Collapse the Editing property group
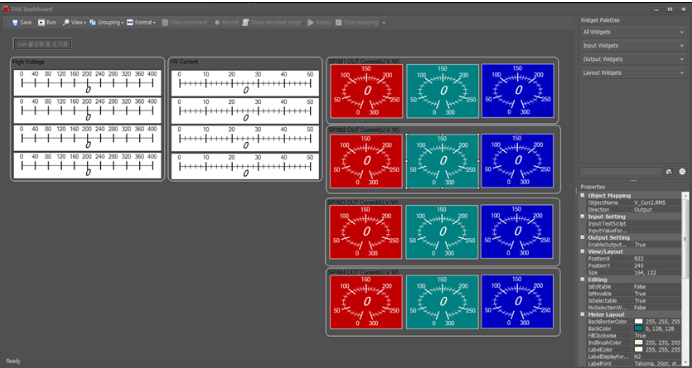The image size is (692, 368). pyautogui.click(x=582, y=280)
